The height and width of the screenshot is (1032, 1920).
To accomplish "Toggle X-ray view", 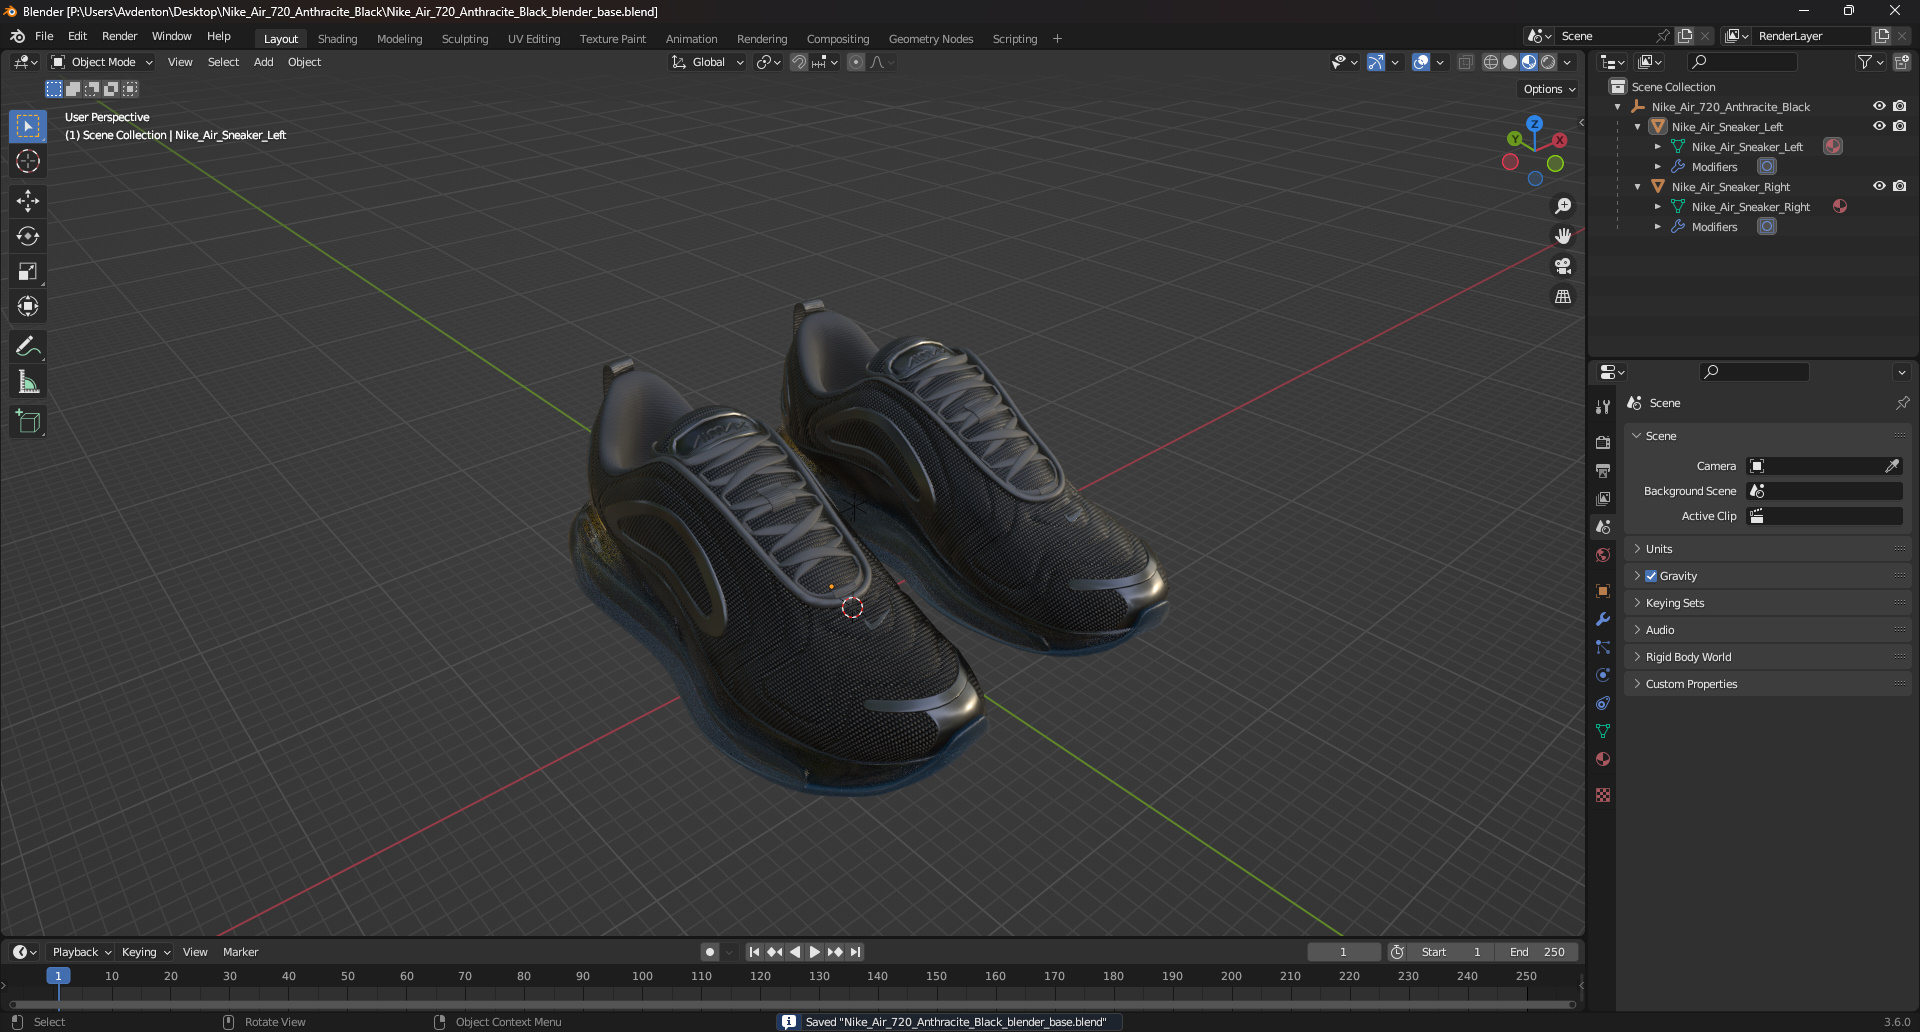I will 1465,62.
